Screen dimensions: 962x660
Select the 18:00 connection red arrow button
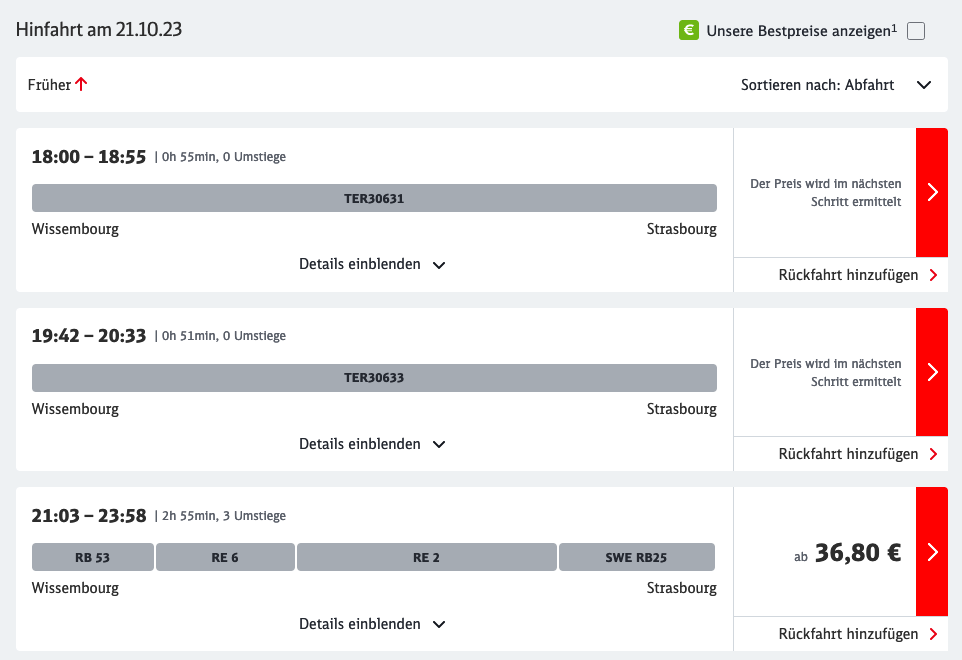point(932,192)
